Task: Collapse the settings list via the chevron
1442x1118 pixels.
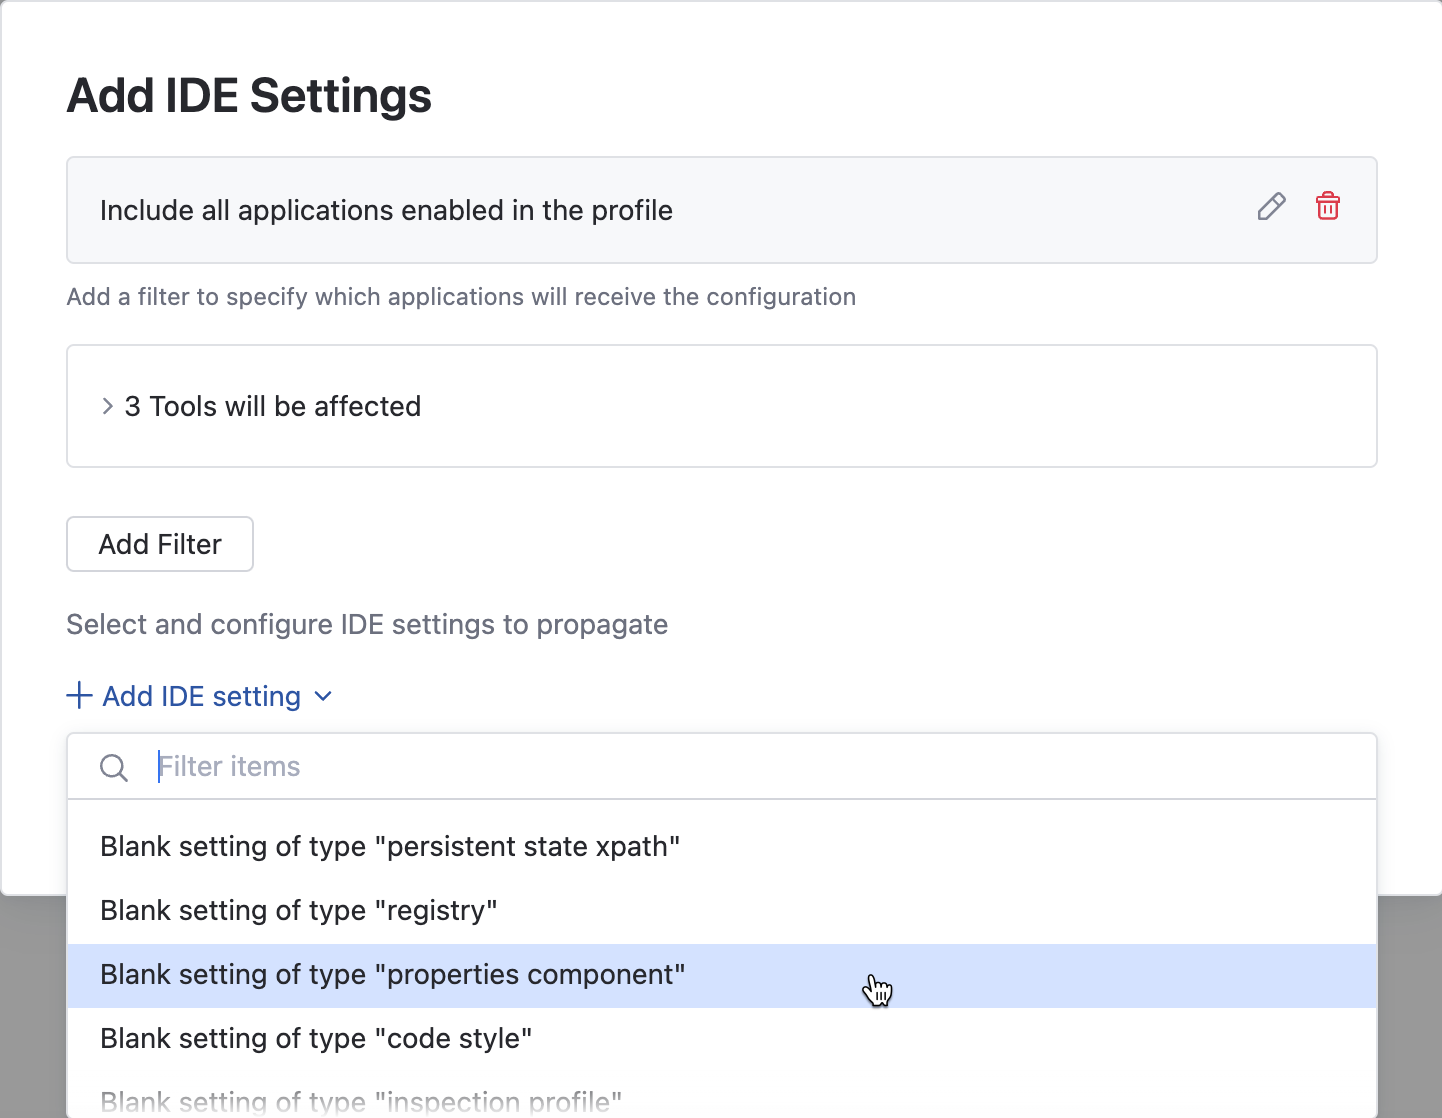Action: (322, 697)
